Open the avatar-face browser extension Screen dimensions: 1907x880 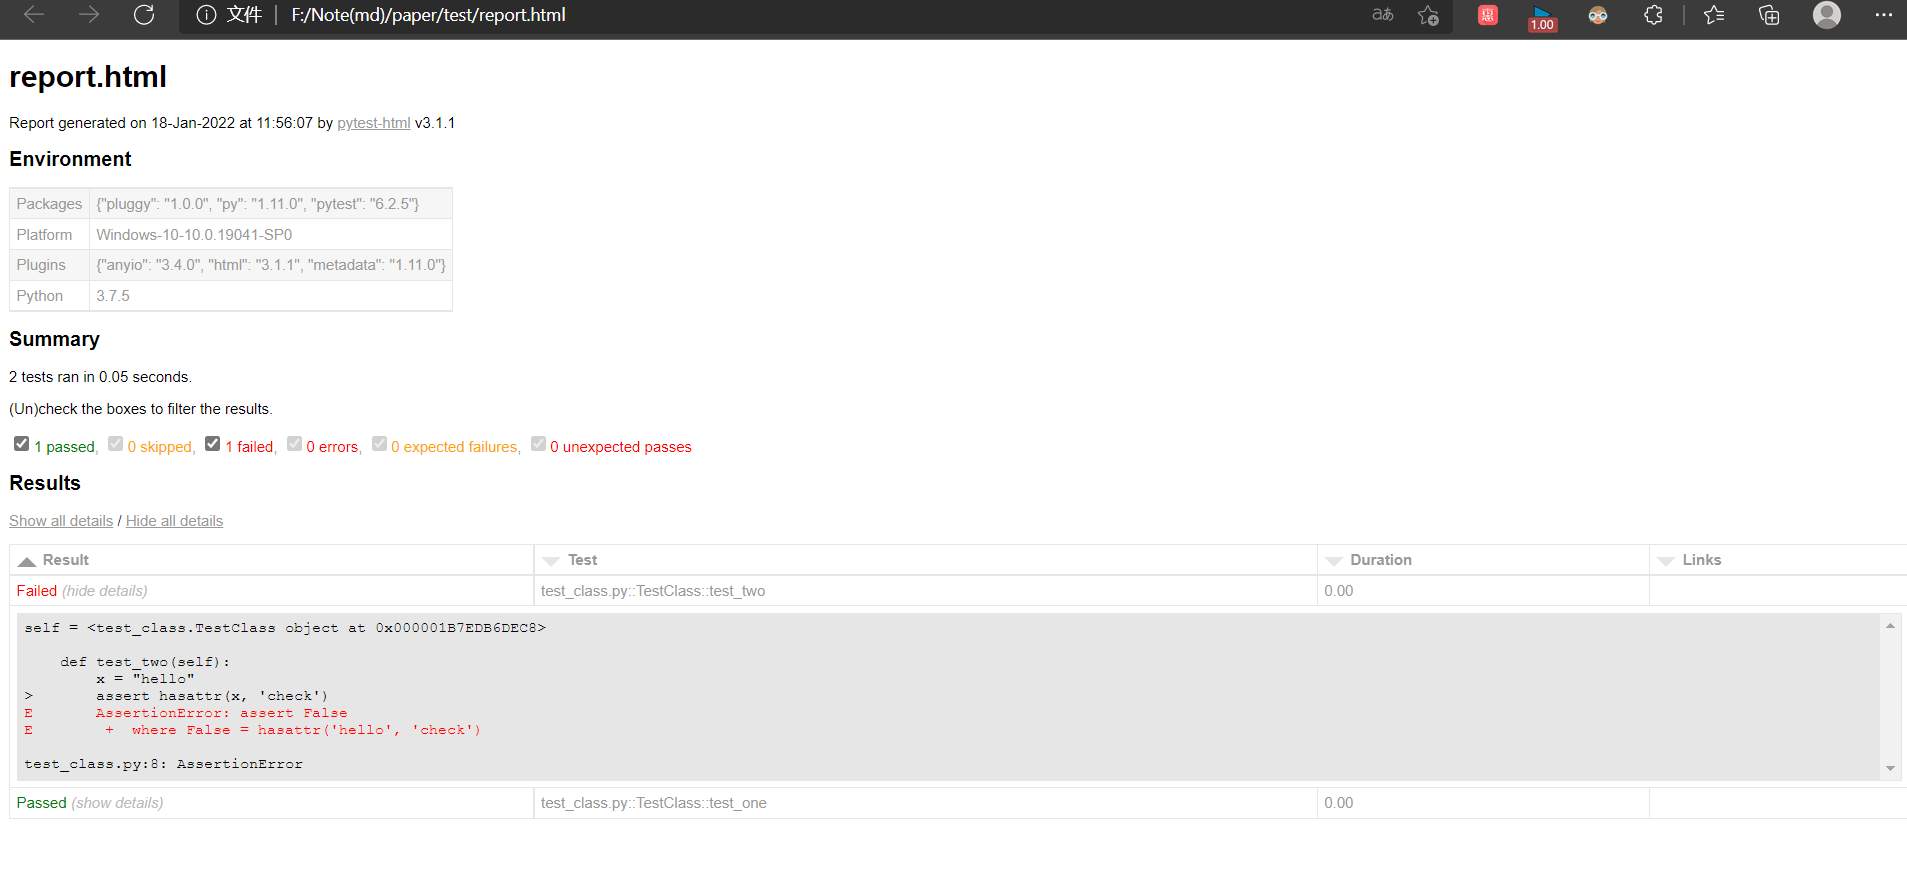tap(1598, 15)
